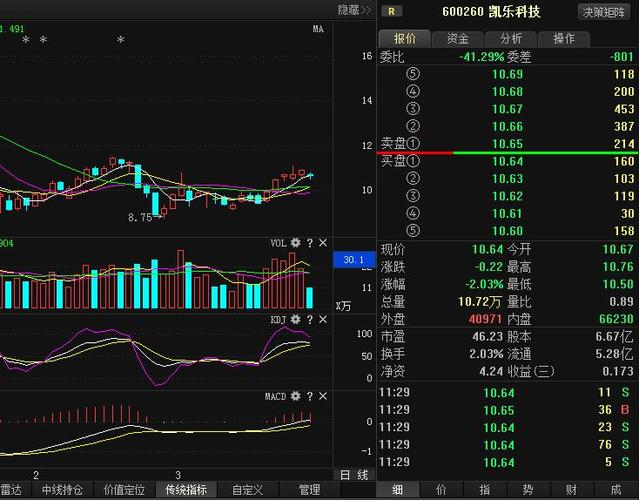Click stock title 600260 凯乐科技
The height and width of the screenshot is (500, 639).
(x=491, y=12)
